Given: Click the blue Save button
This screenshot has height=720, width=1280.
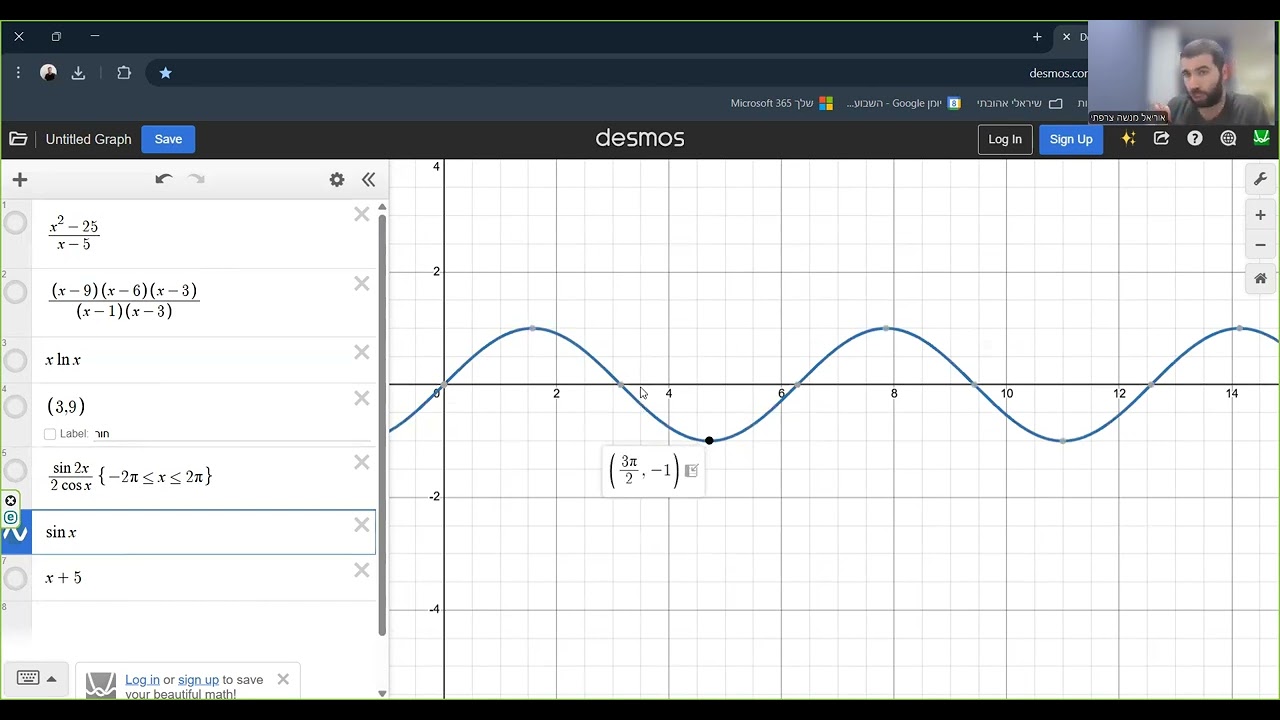Looking at the screenshot, I should (168, 139).
